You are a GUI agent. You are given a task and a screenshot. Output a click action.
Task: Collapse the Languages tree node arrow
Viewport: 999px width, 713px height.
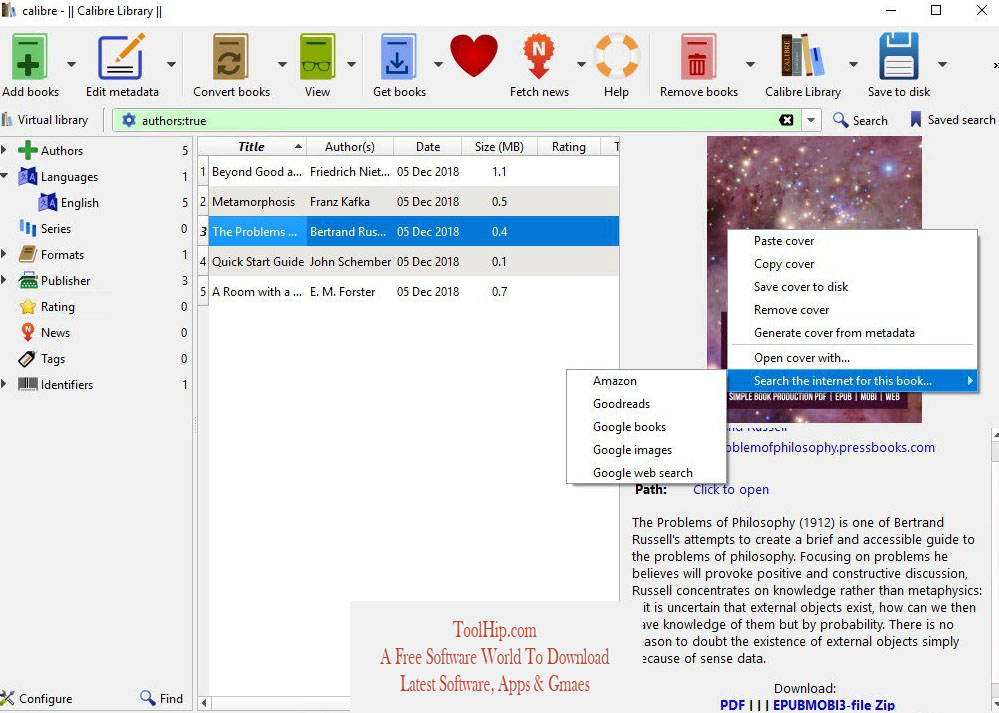4,176
